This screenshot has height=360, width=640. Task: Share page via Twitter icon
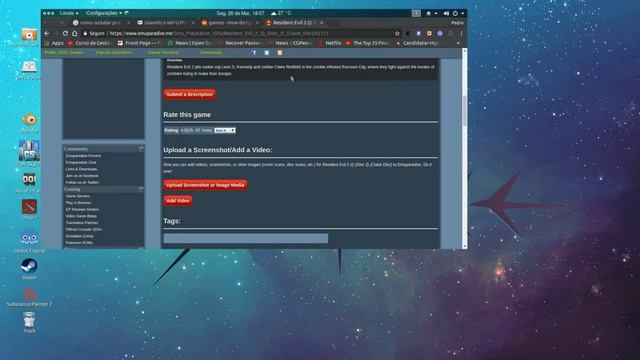tap(267, 53)
